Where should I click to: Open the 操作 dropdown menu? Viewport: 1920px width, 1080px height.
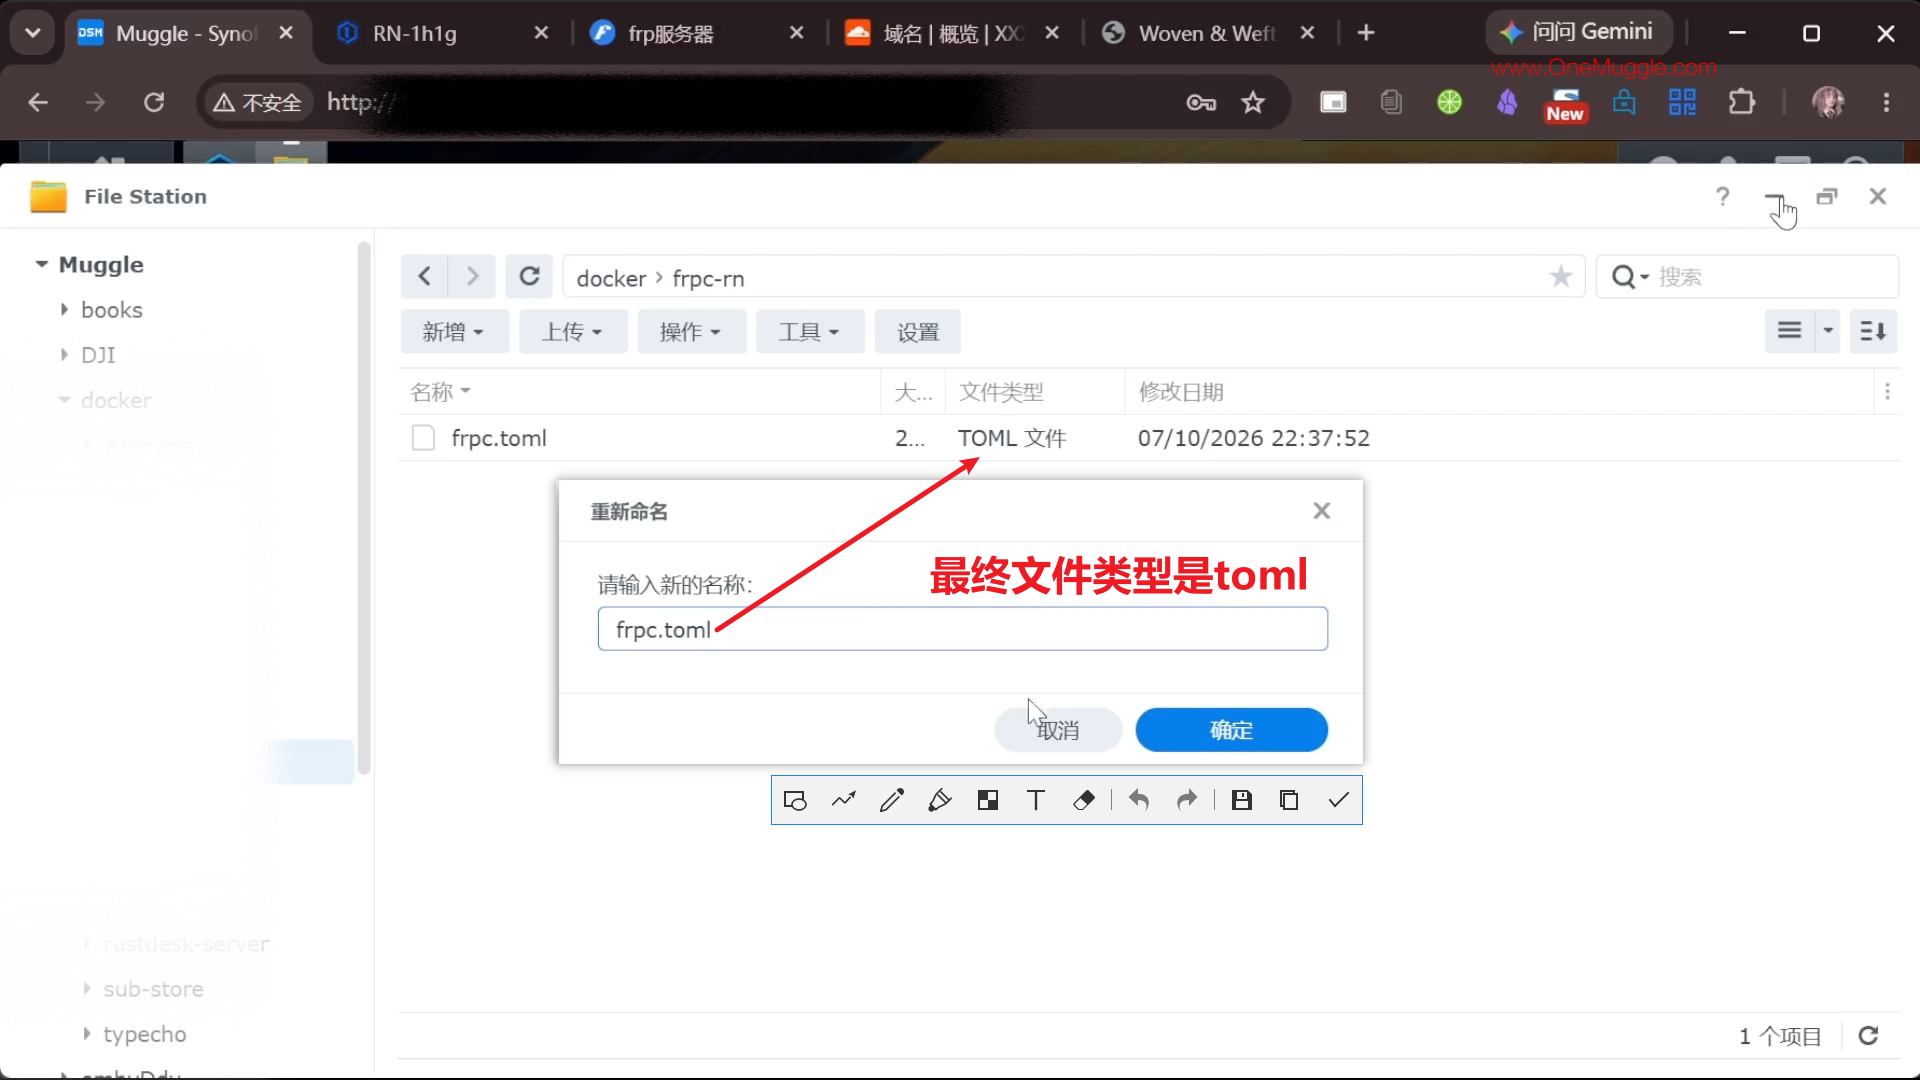(x=690, y=331)
